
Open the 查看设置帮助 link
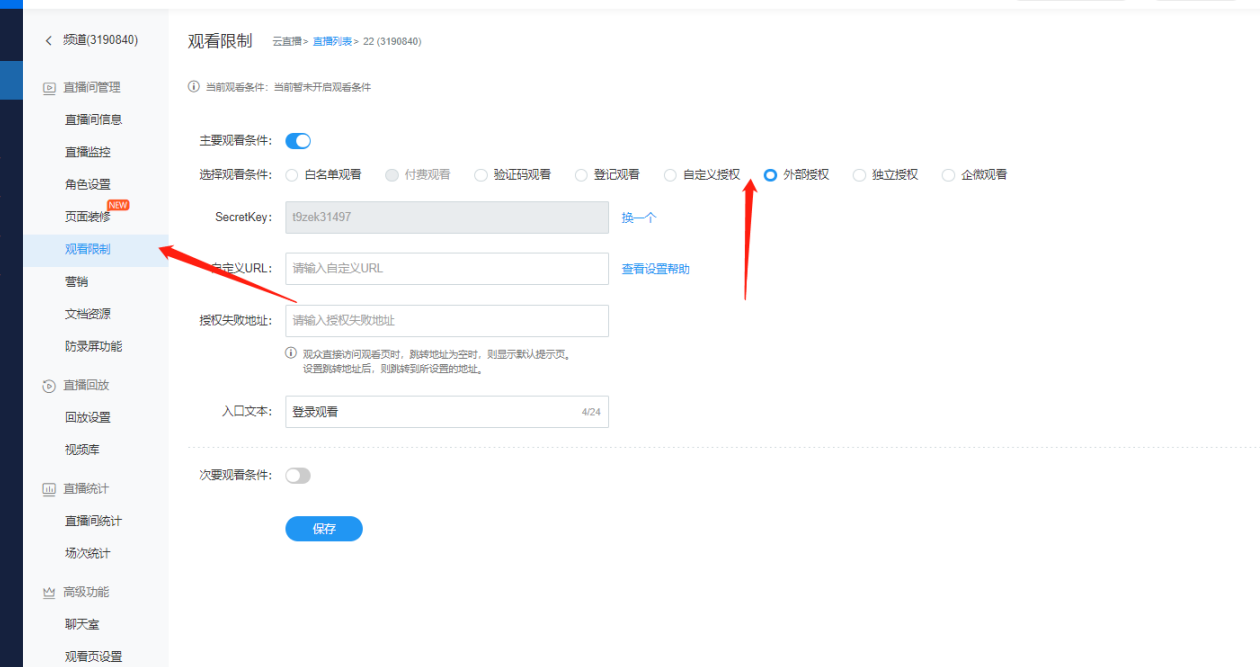click(655, 269)
